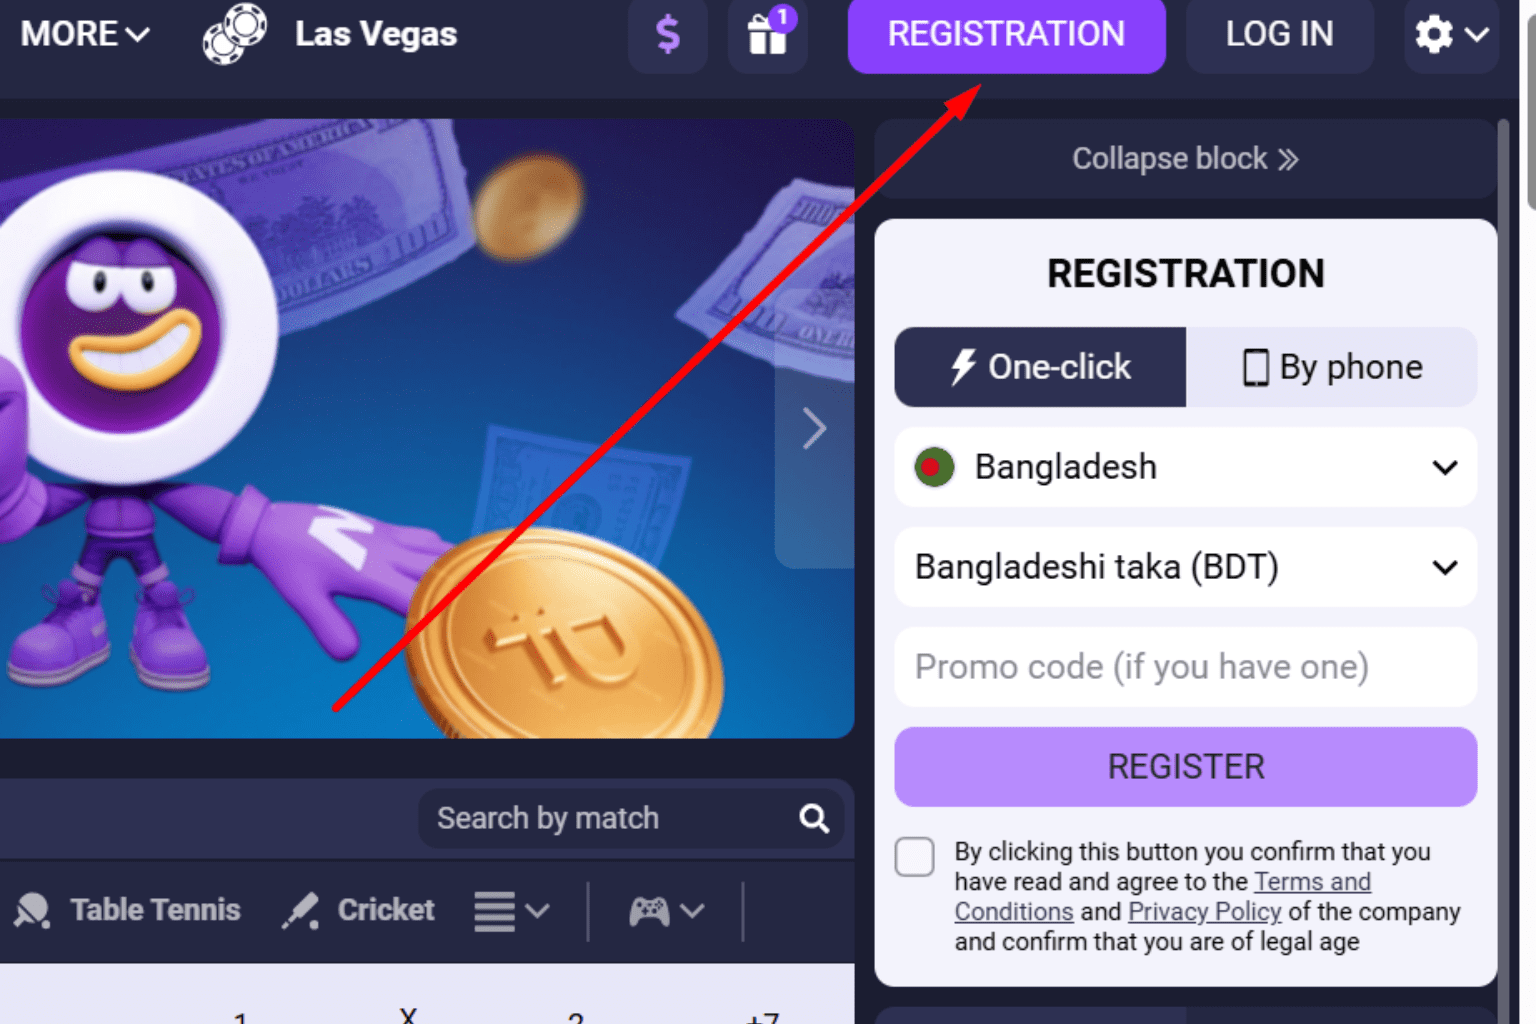1536x1024 pixels.
Task: Open the MORE dropdown
Action: pos(84,33)
